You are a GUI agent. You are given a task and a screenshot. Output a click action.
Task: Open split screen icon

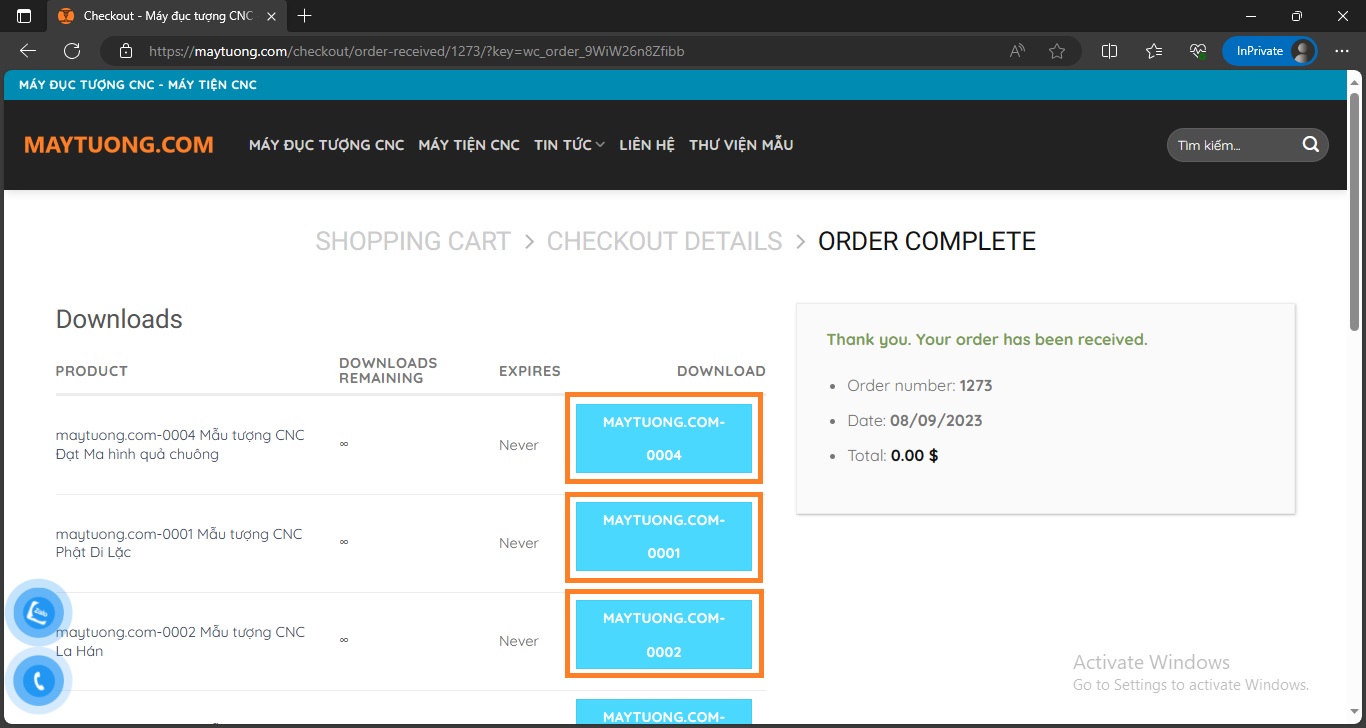click(1109, 51)
